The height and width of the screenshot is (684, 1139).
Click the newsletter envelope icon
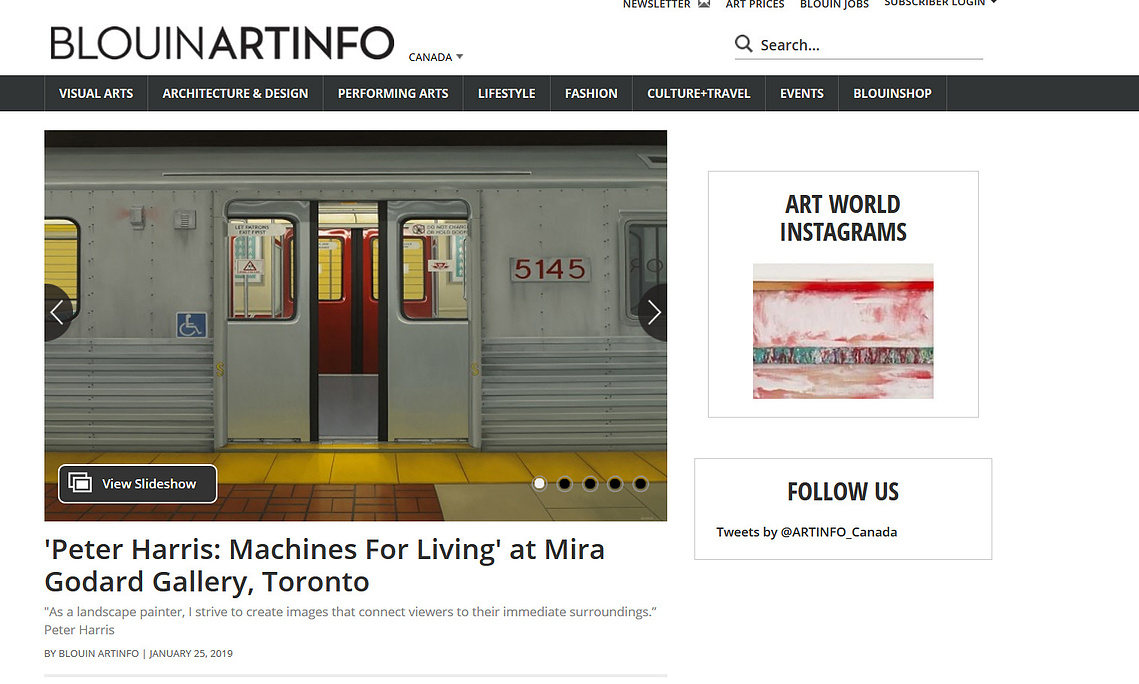tap(703, 4)
